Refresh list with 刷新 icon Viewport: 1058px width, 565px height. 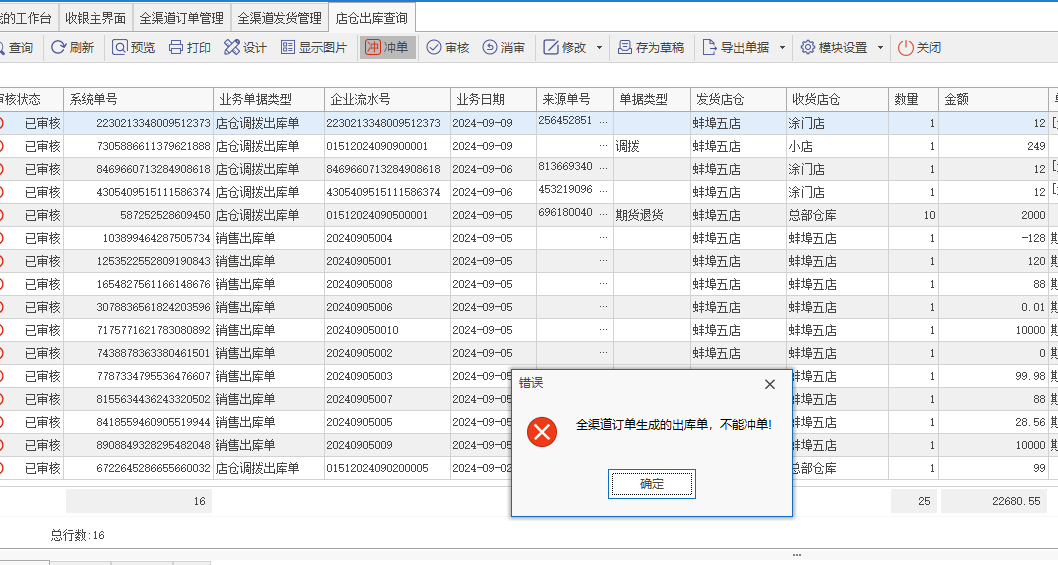coord(58,47)
